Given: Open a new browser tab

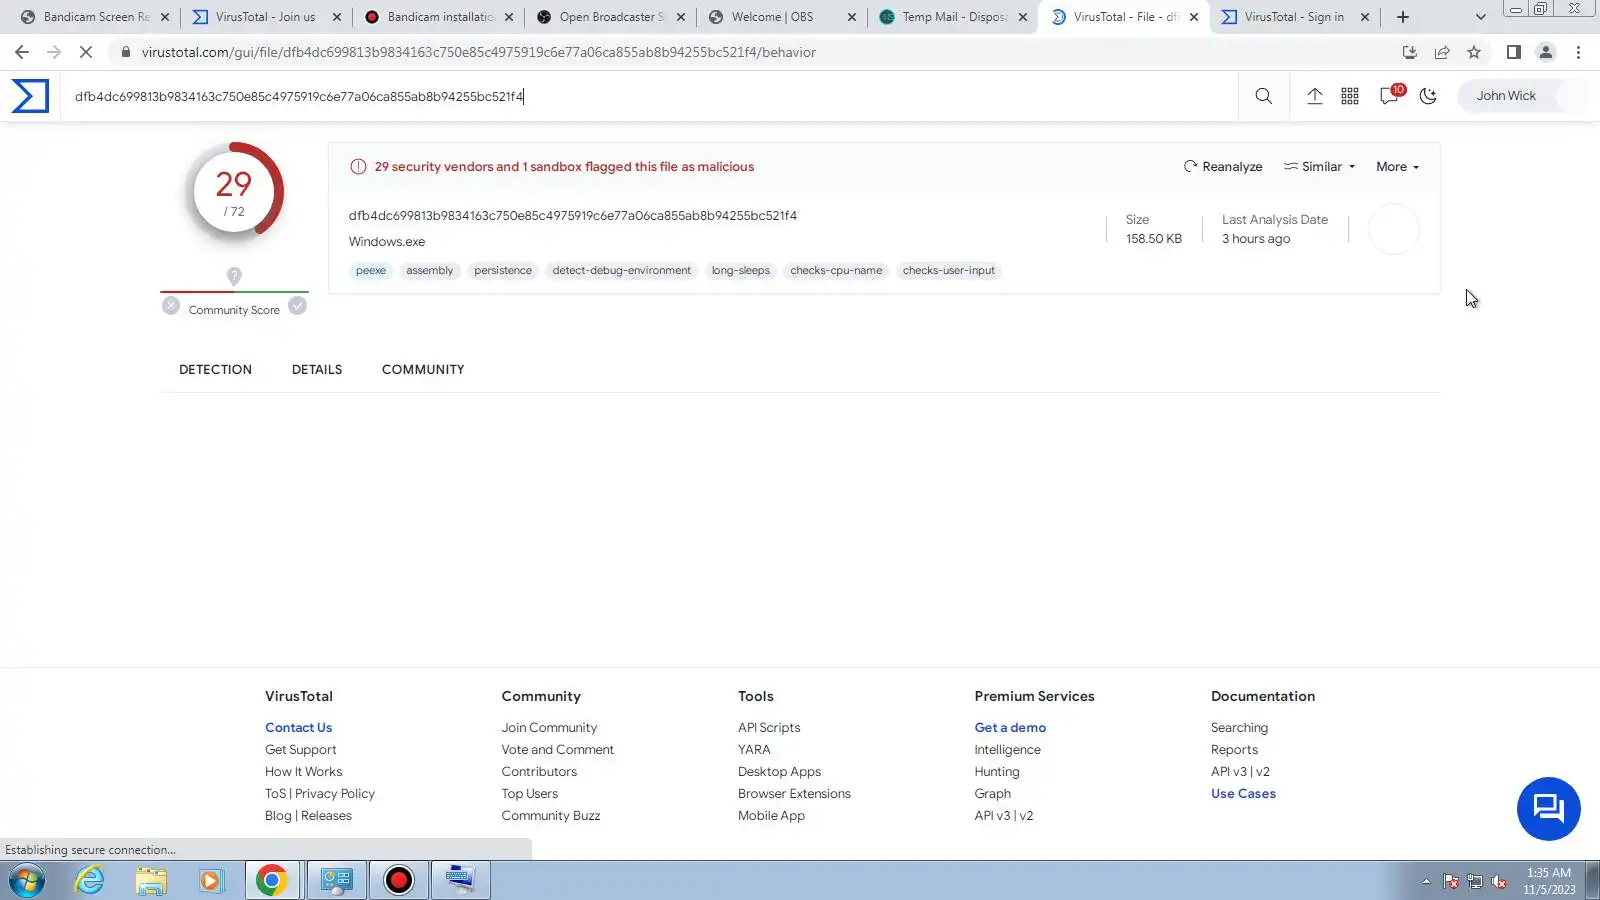Looking at the screenshot, I should coord(1403,17).
